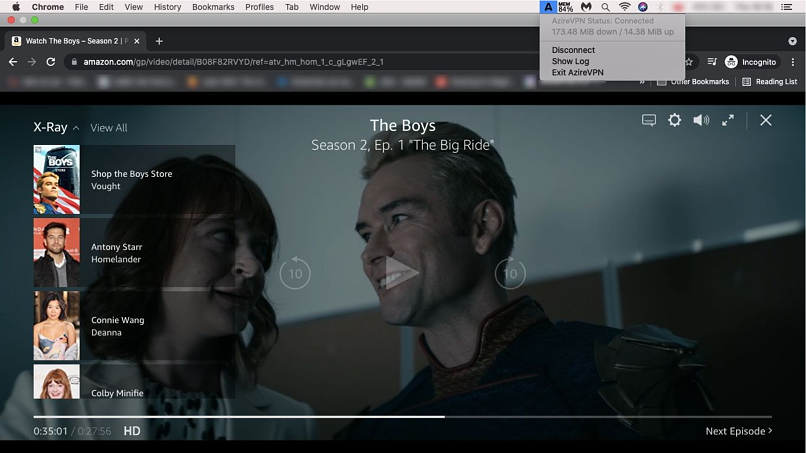
Task: Open the Window menu
Action: point(325,7)
